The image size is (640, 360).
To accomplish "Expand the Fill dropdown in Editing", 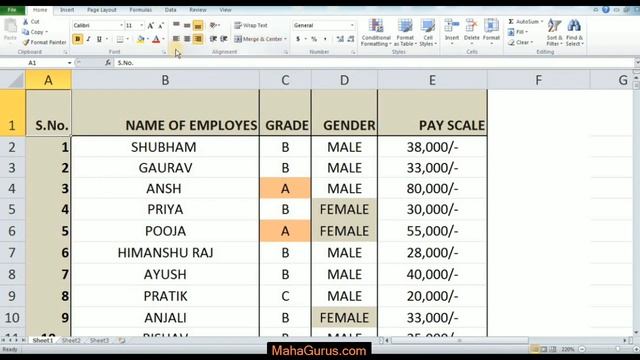I will (x=527, y=32).
